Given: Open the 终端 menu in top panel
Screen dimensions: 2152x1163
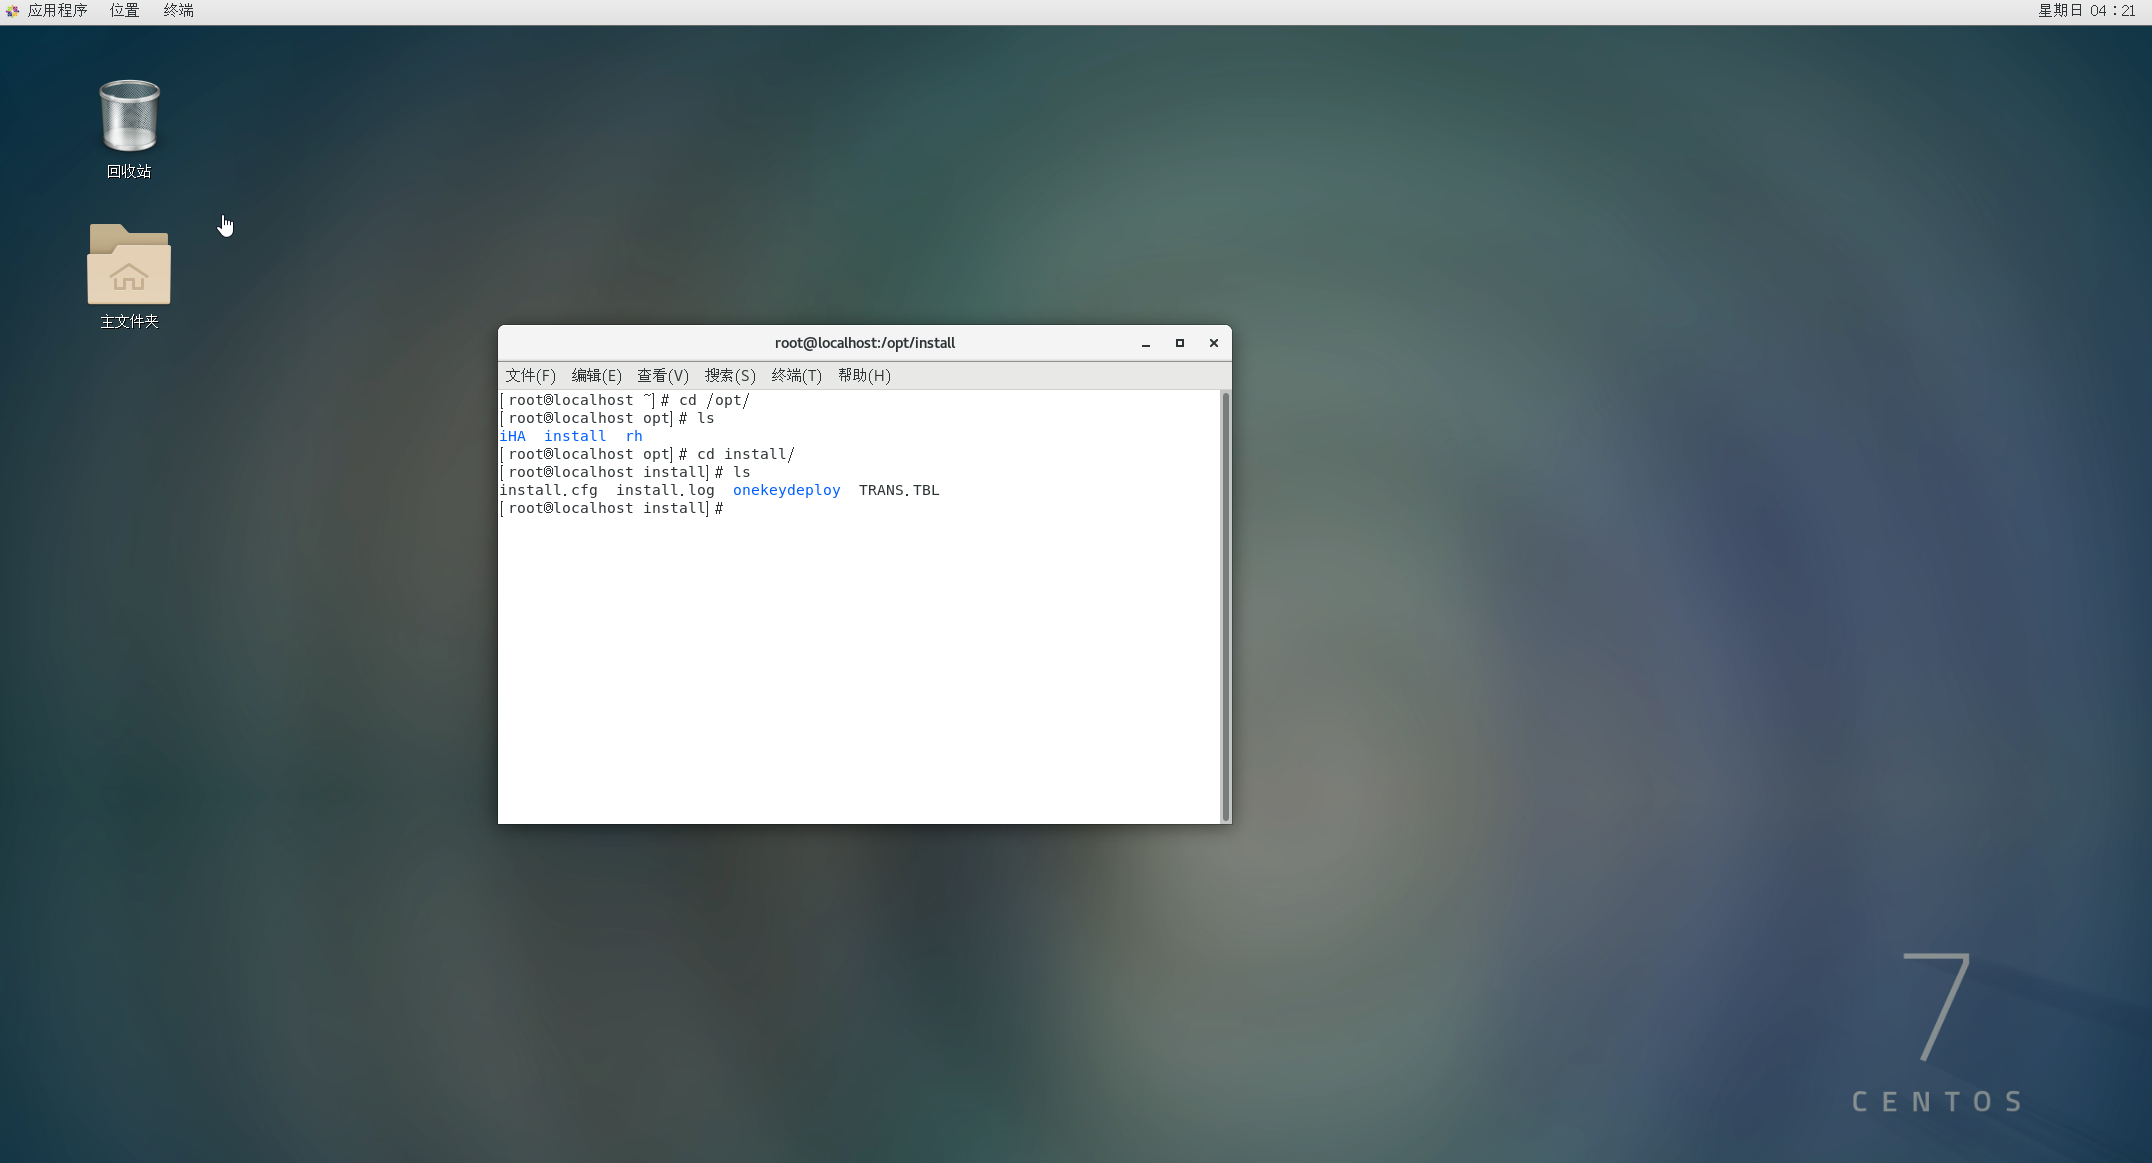Looking at the screenshot, I should point(178,11).
